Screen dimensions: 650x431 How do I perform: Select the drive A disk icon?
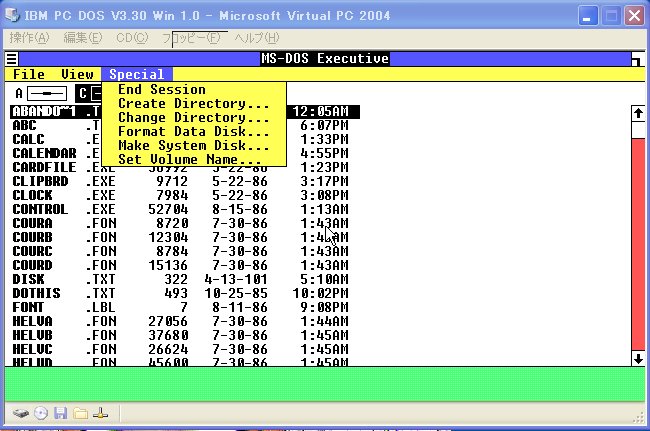click(x=47, y=93)
